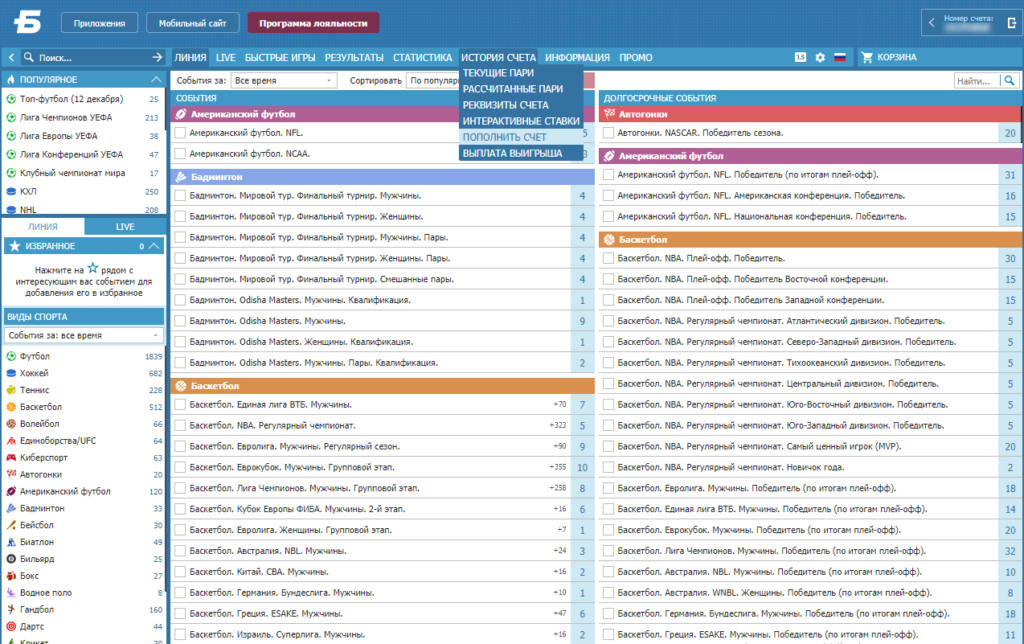This screenshot has width=1024, height=644.
Task: Click magnifier icon in the Найти field
Action: click(1010, 80)
